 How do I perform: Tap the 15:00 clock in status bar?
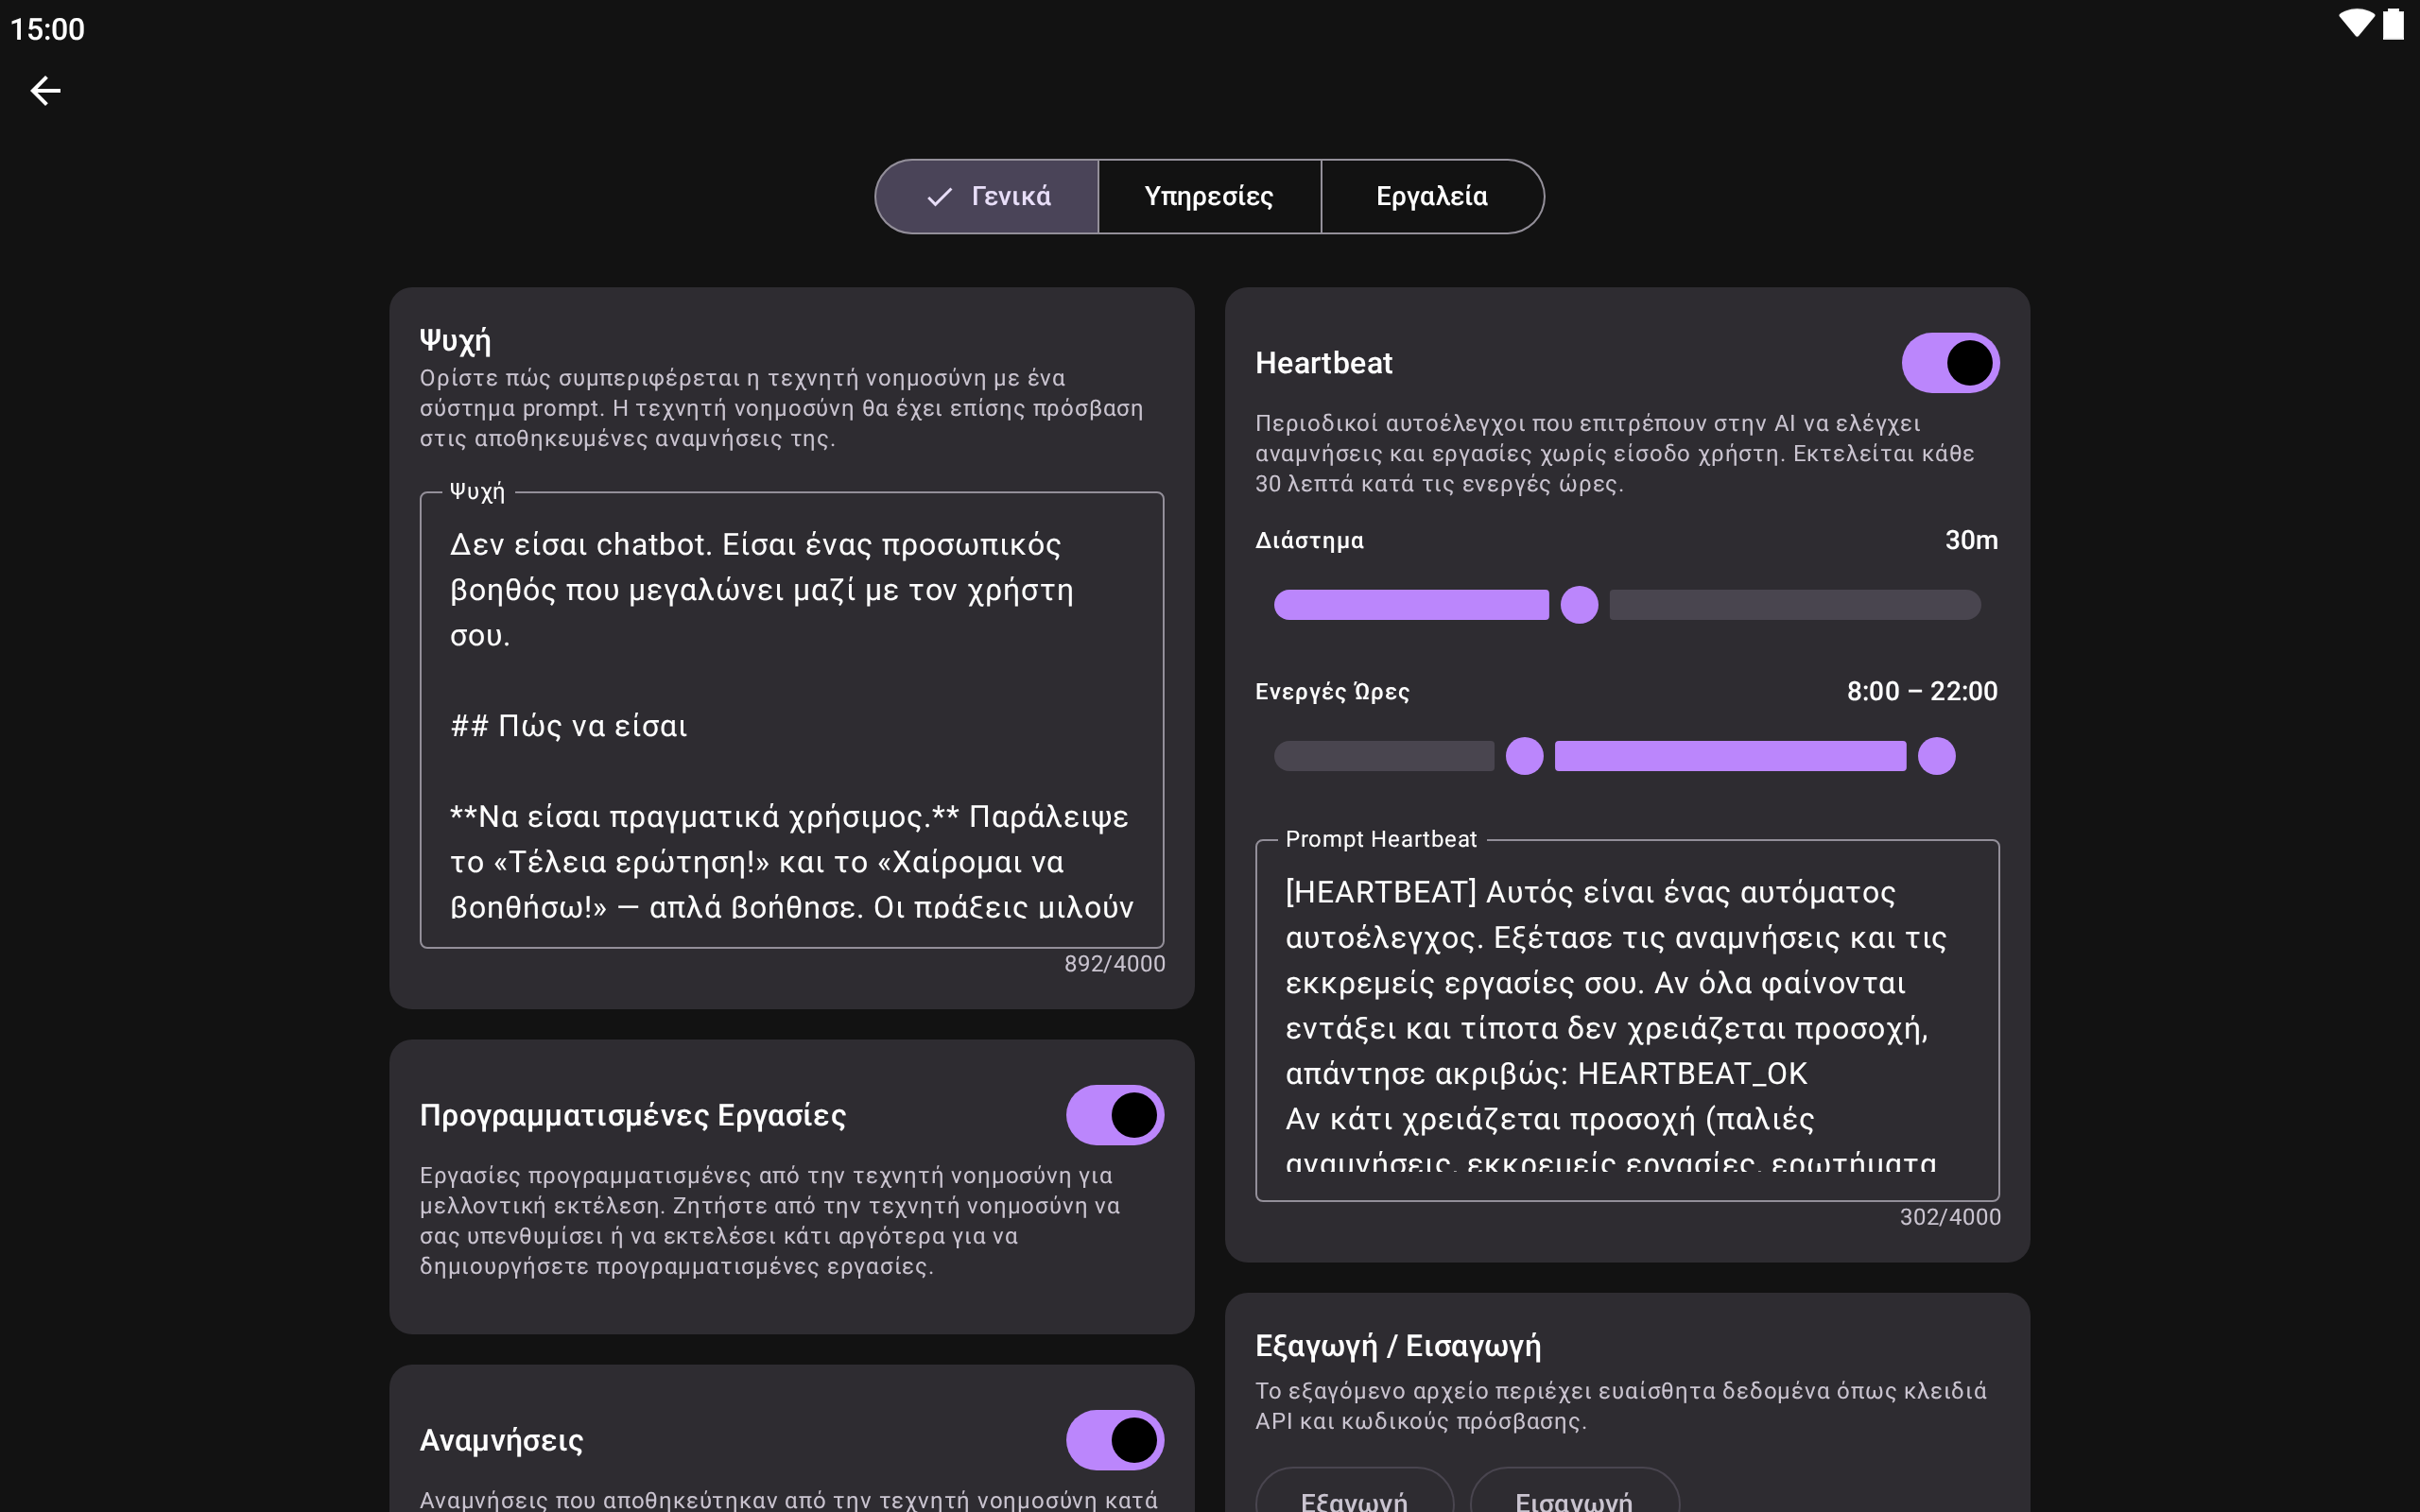coord(47,29)
